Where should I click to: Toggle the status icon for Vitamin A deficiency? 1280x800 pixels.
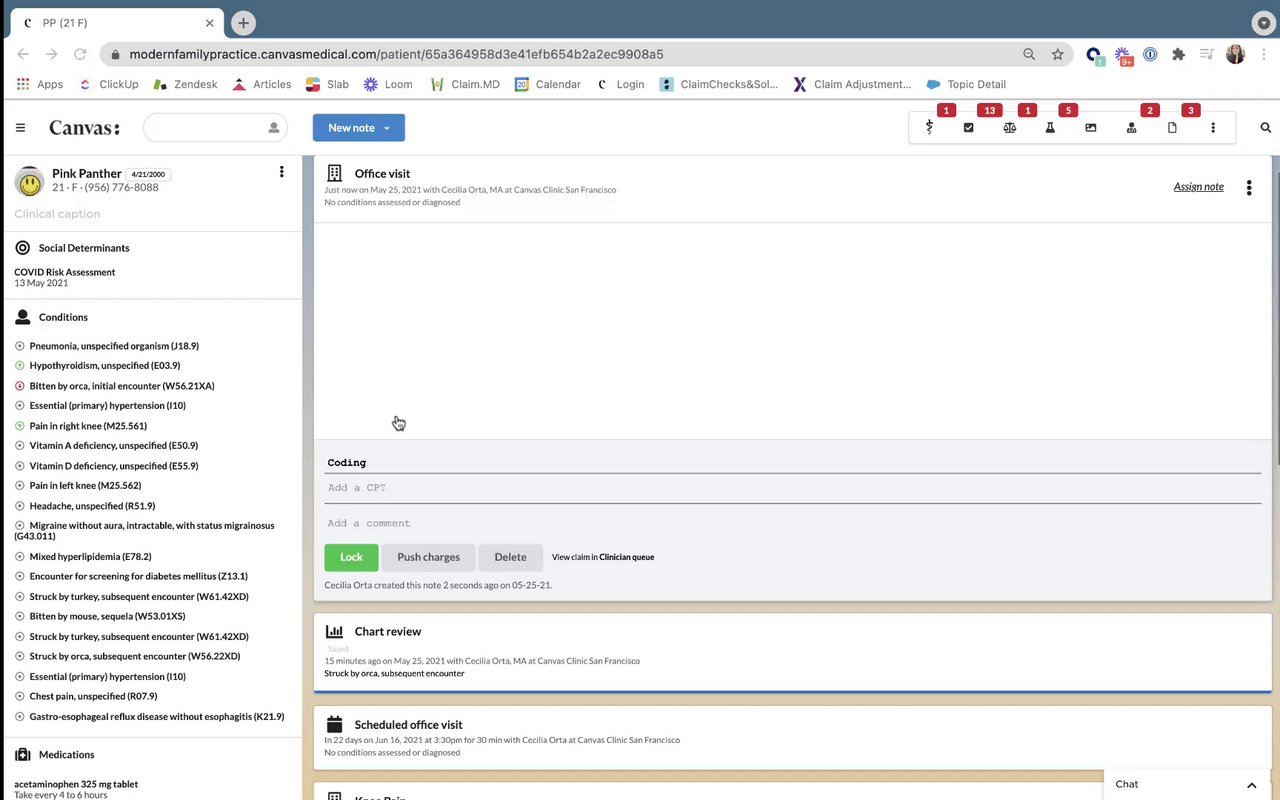pos(20,446)
